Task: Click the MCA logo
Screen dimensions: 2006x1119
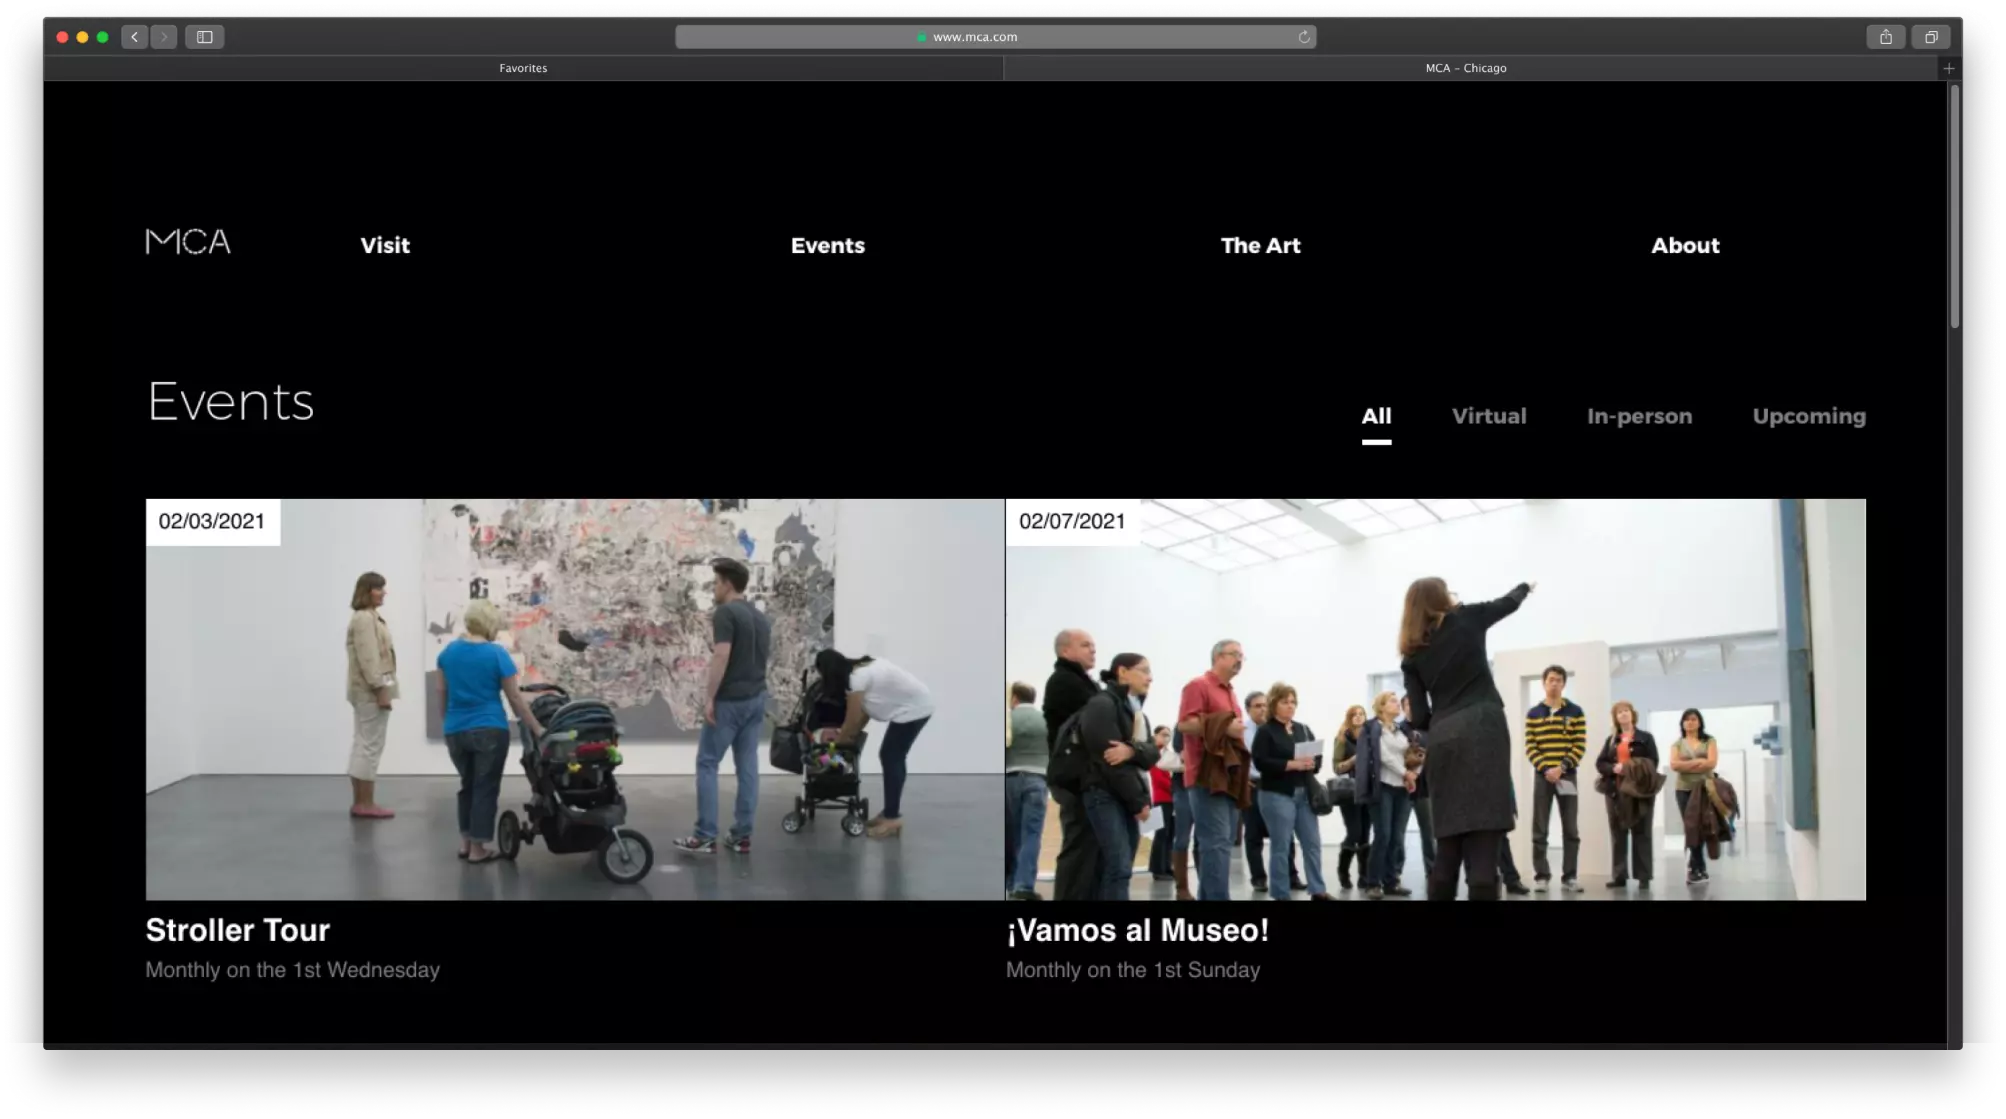Action: (188, 242)
